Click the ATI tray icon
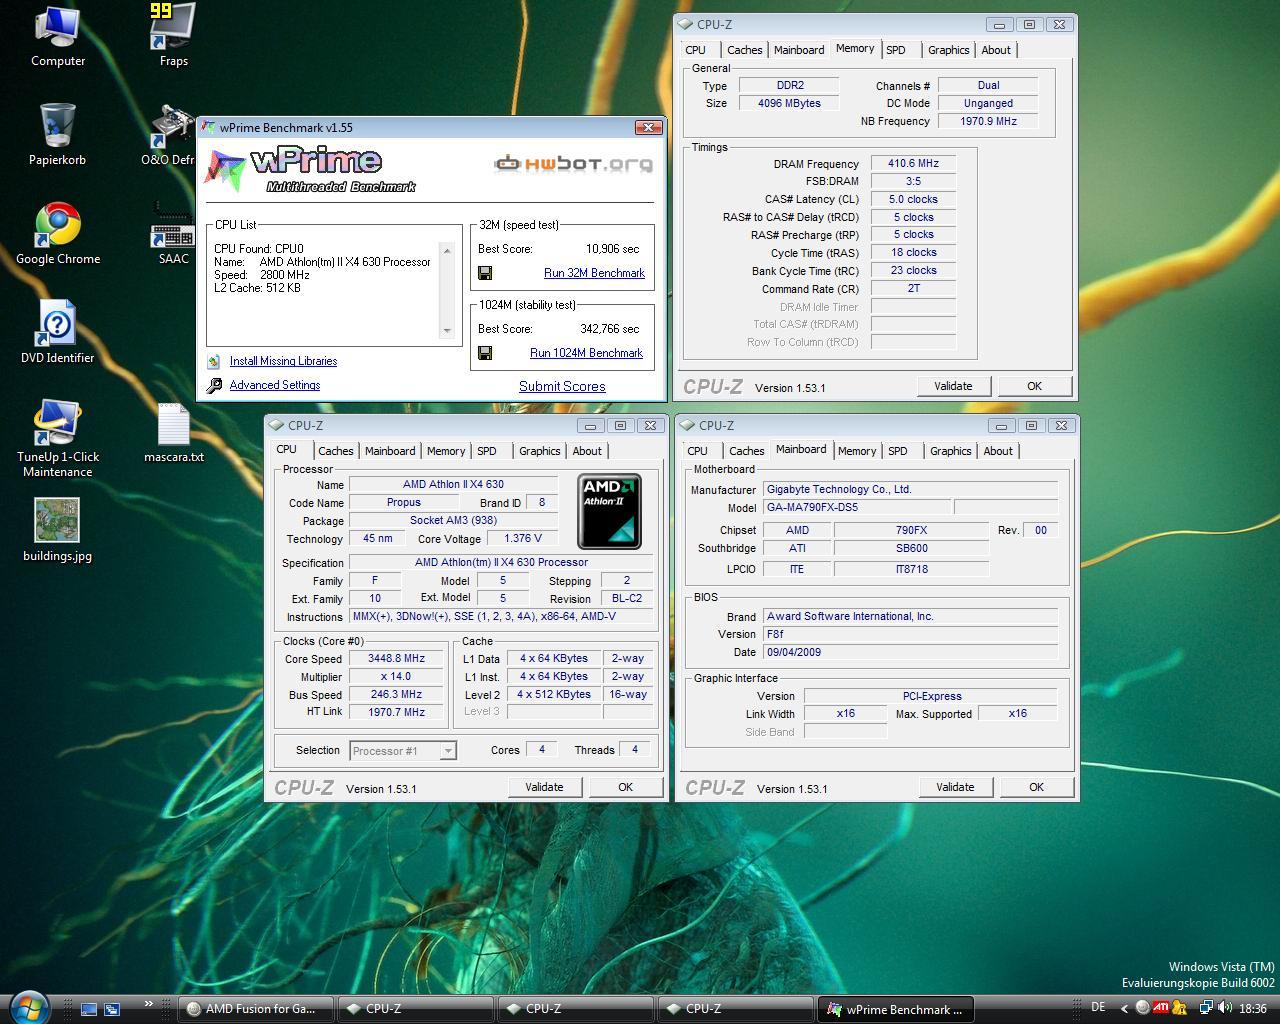1280x1024 pixels. point(1161,1009)
